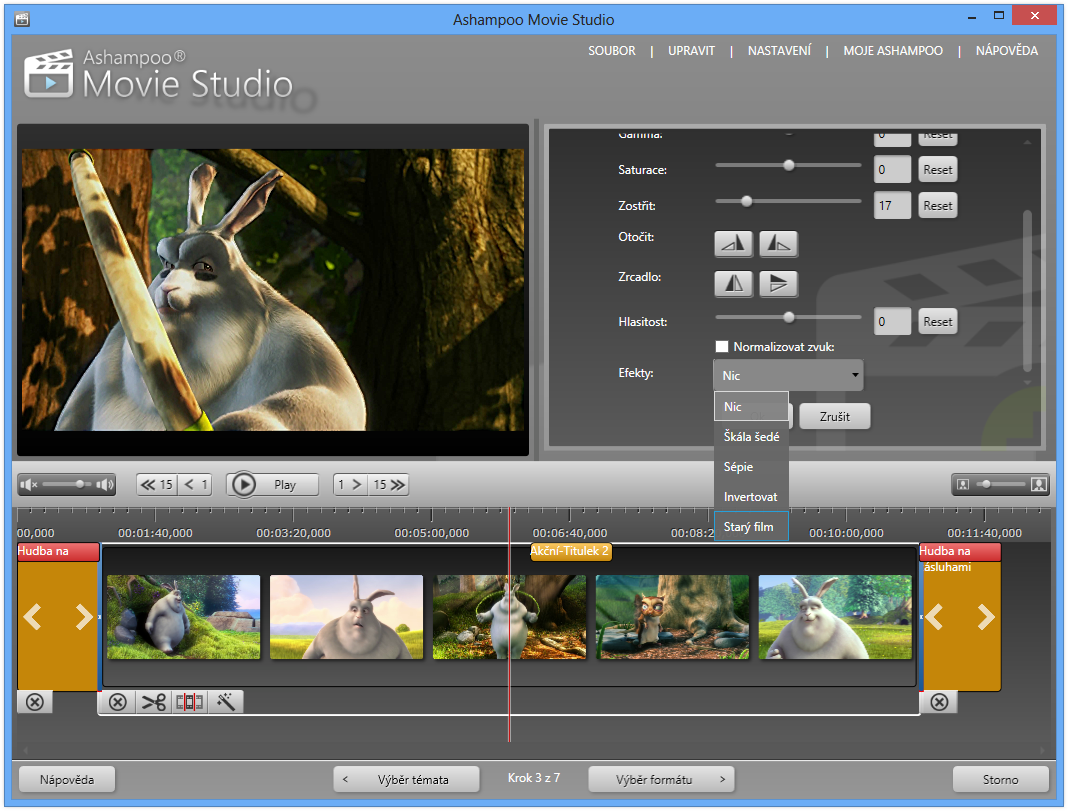Screen dimensions: 1068x811
Task: Click the second Otočit rotate button
Action: pos(779,244)
